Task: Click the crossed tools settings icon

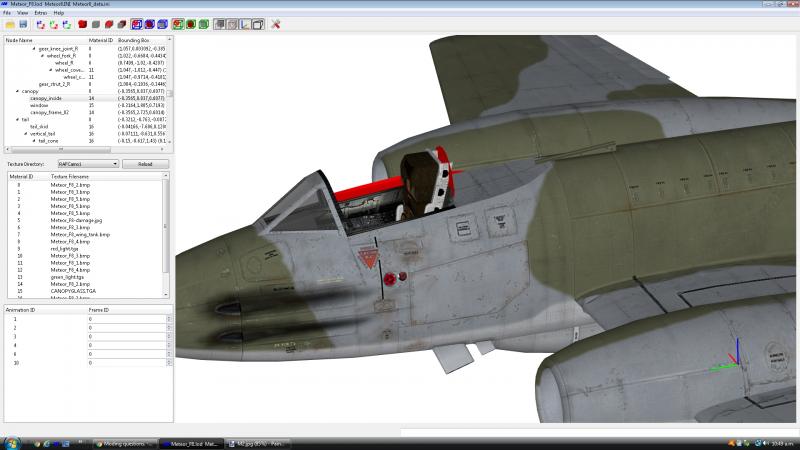Action: (x=276, y=24)
